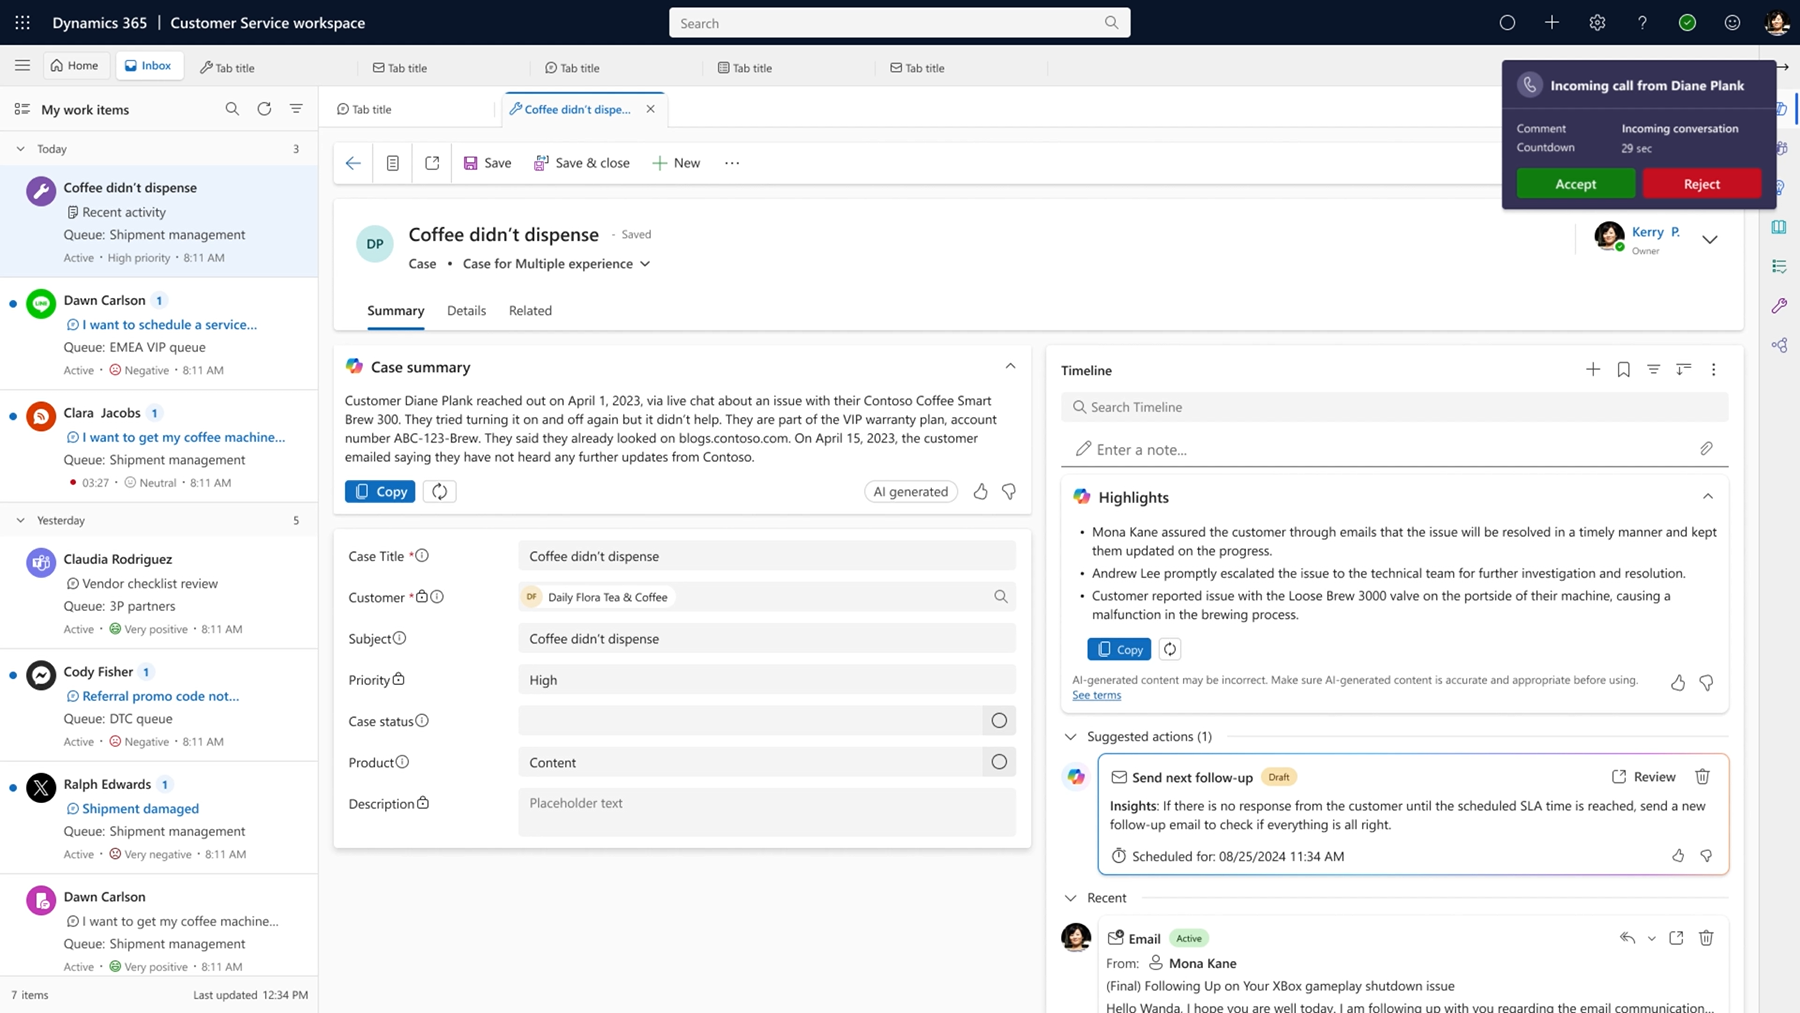This screenshot has height=1013, width=1800.
Task: Attach a file to the timeline note
Action: click(1707, 449)
